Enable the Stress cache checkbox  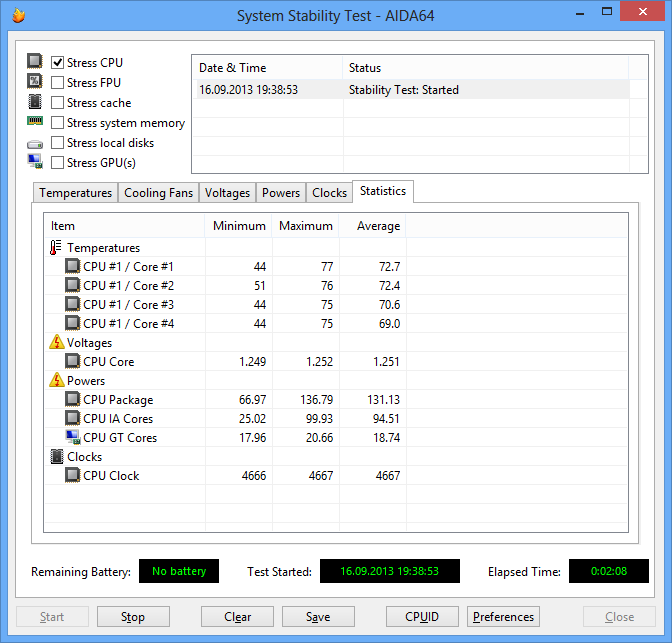(x=57, y=102)
